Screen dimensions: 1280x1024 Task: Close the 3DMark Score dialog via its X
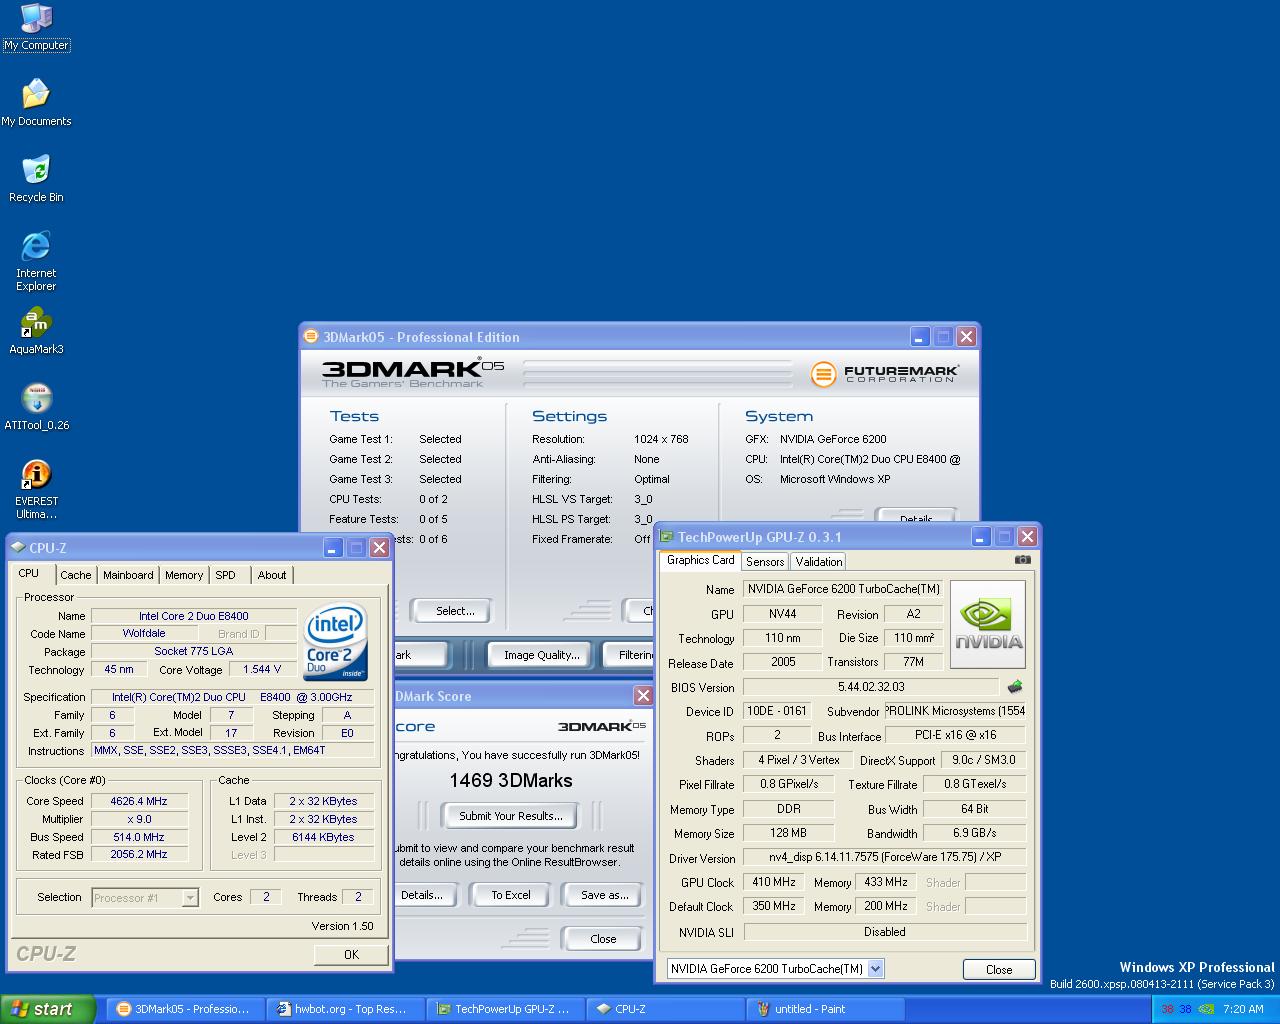643,695
